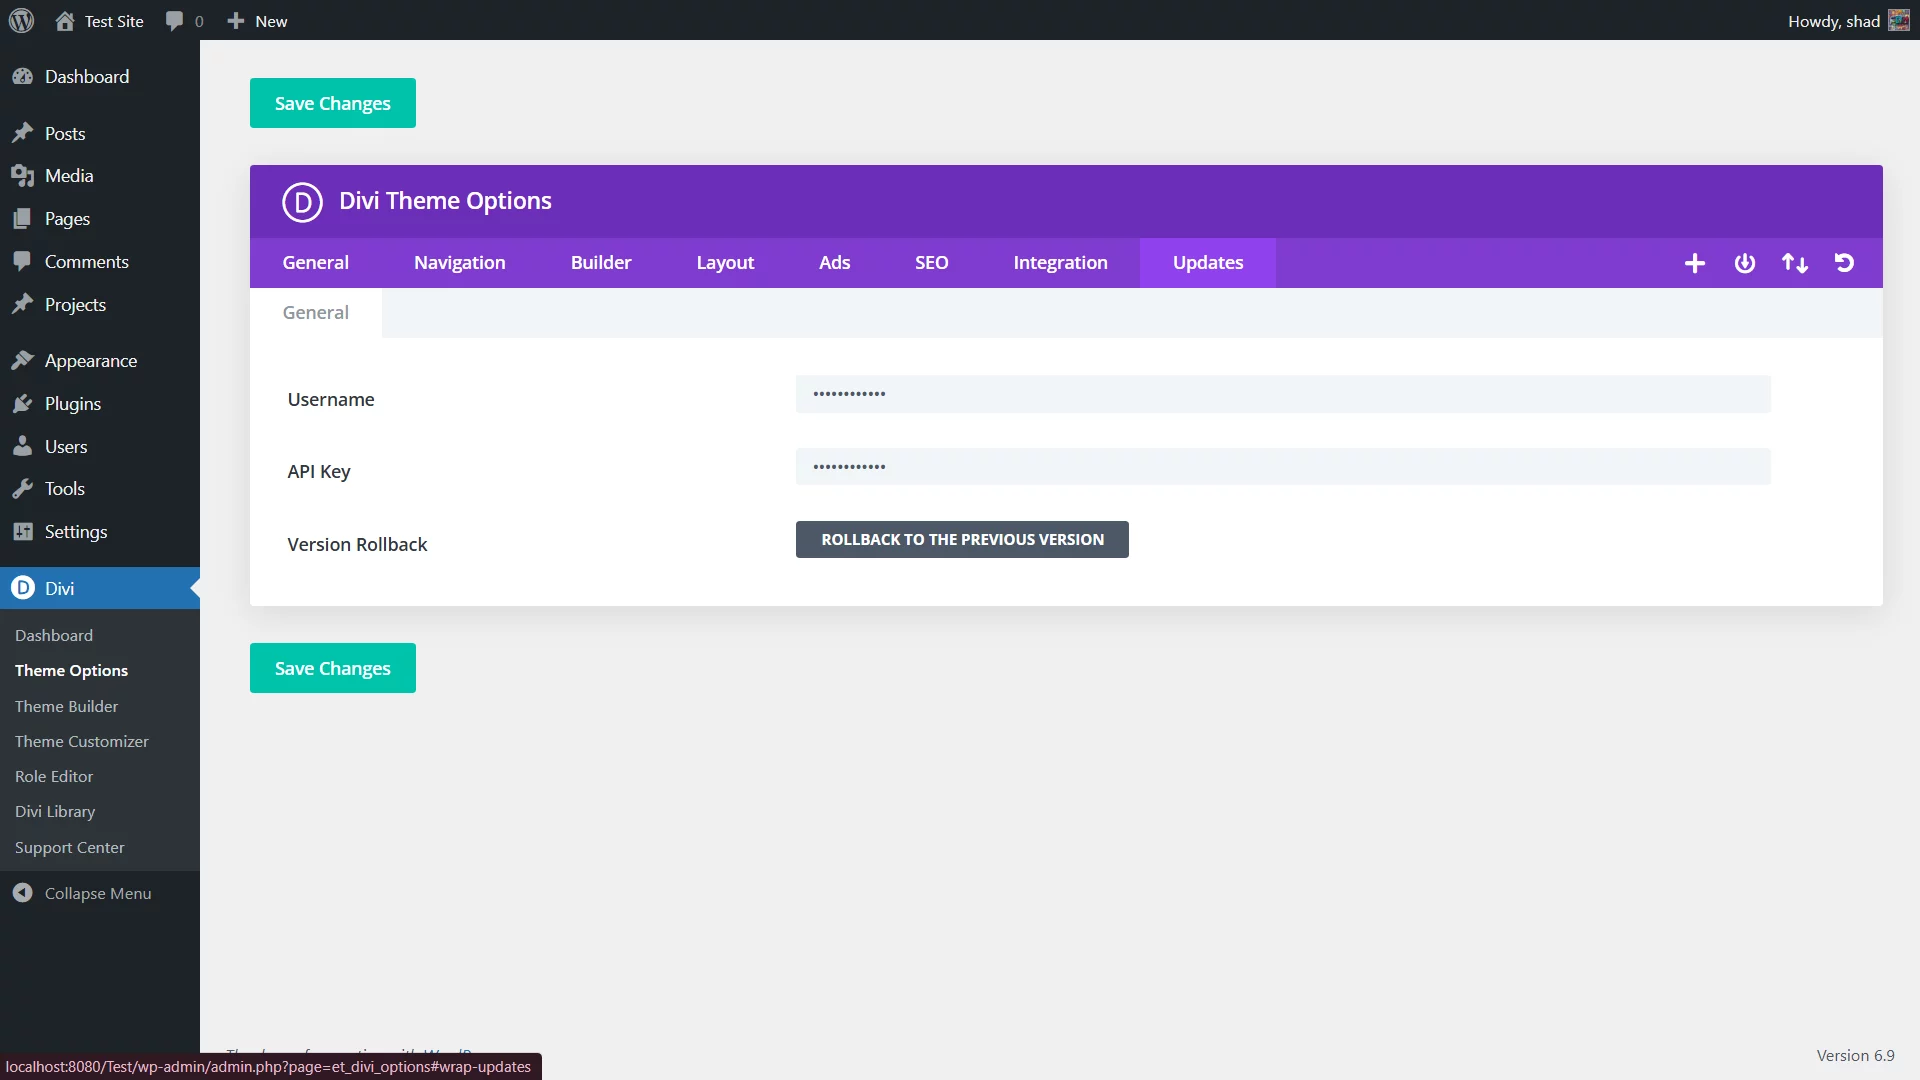Click the Plugins icon in the sidebar
Image resolution: width=1920 pixels, height=1080 pixels.
click(x=23, y=403)
